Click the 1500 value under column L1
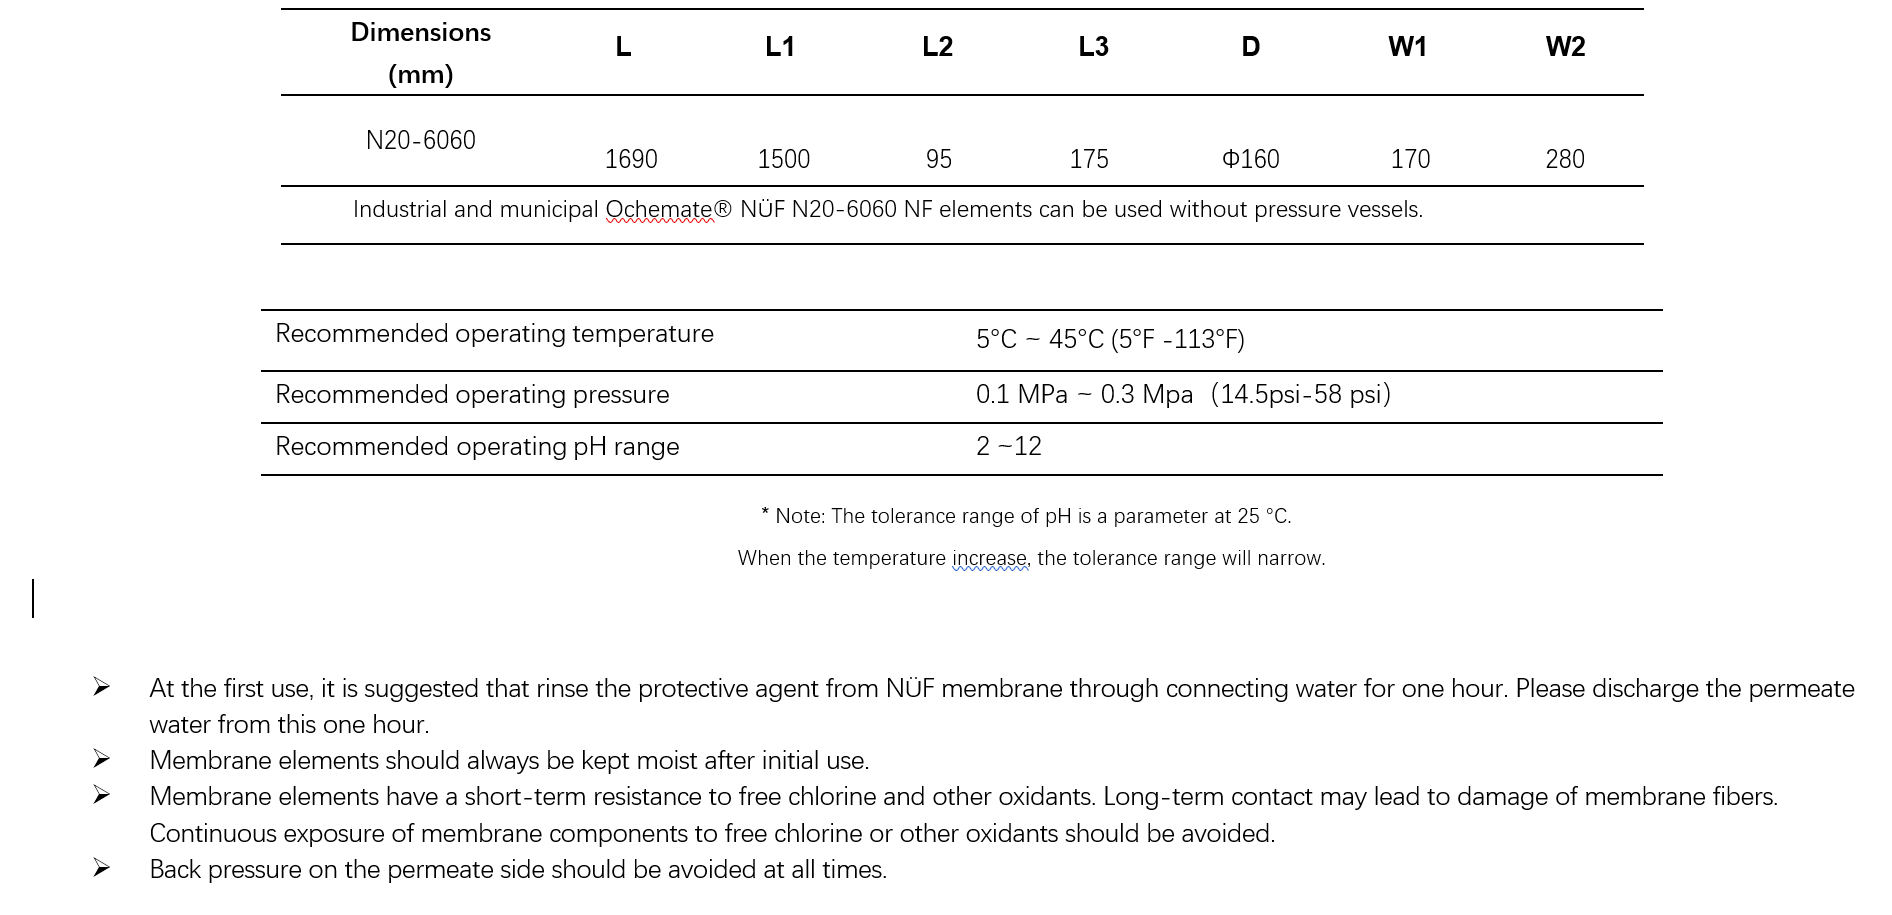 783,159
